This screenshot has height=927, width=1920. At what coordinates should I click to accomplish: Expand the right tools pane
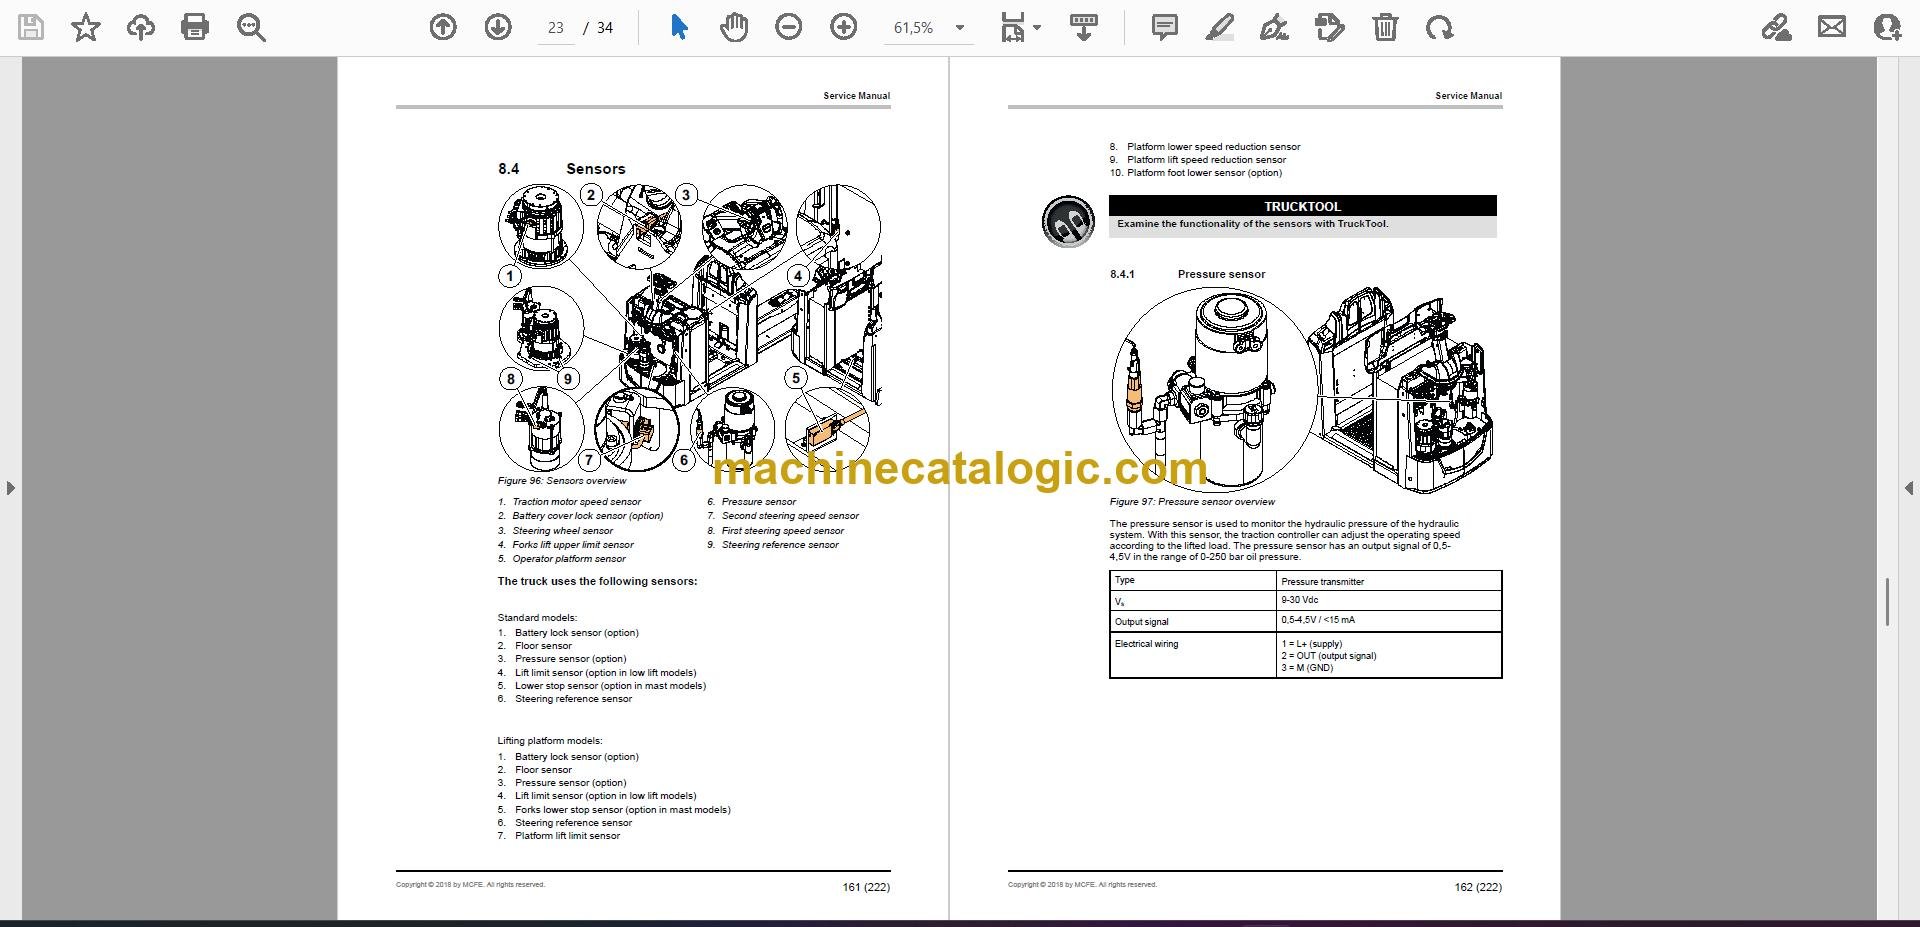(x=1909, y=488)
